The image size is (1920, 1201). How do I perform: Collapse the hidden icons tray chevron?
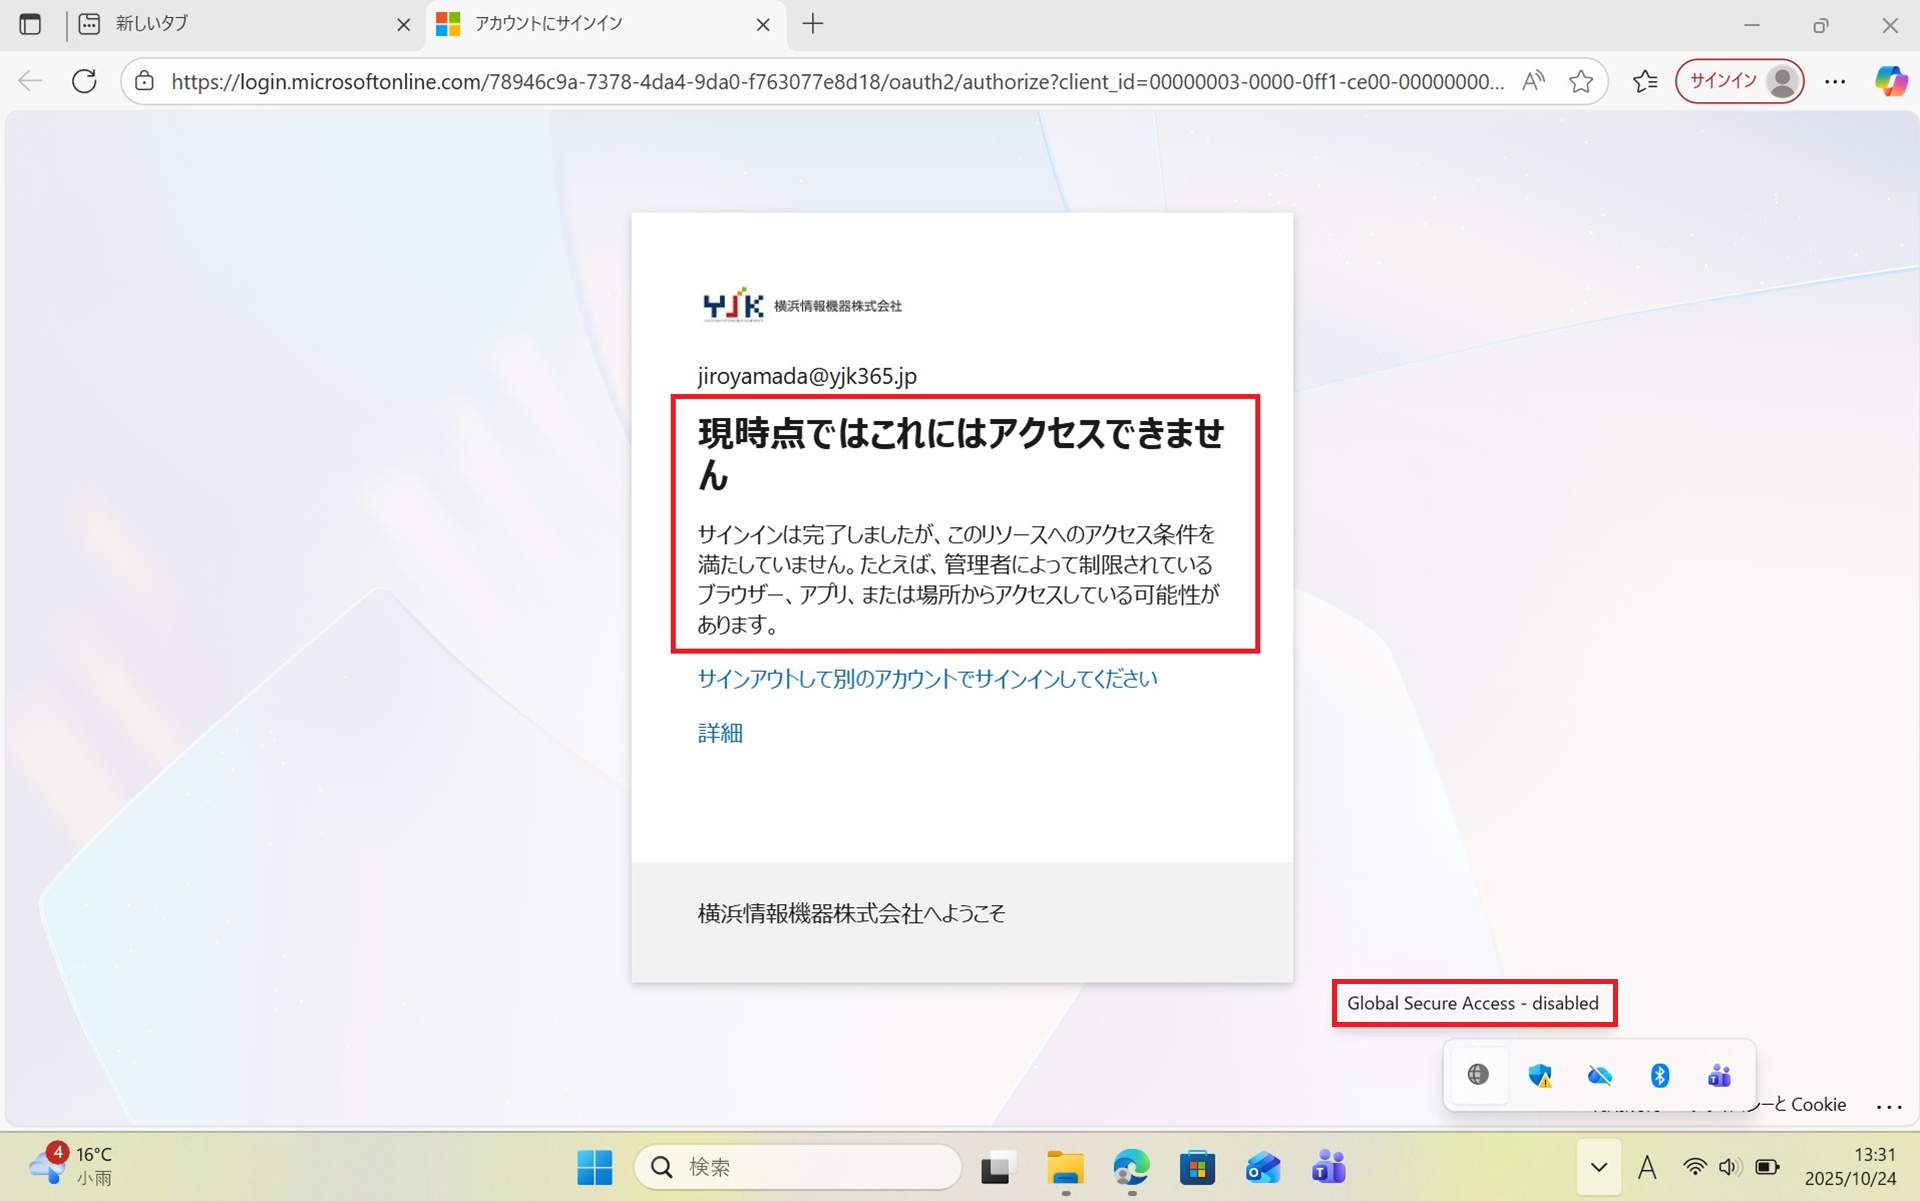[x=1598, y=1167]
